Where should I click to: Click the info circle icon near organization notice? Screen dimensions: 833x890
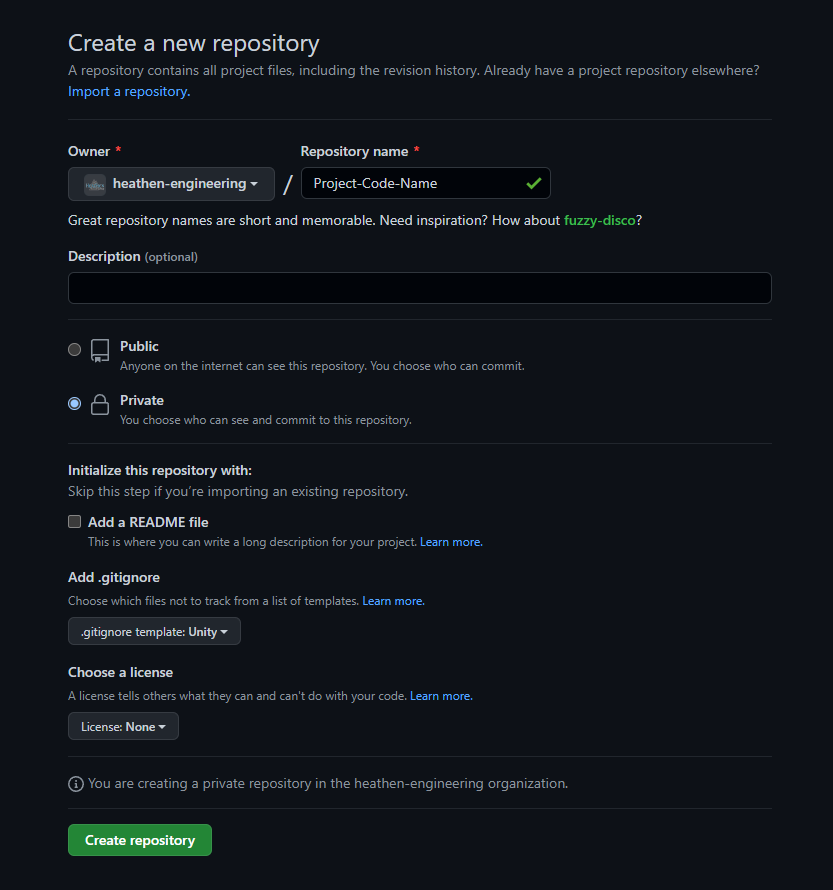(x=75, y=784)
